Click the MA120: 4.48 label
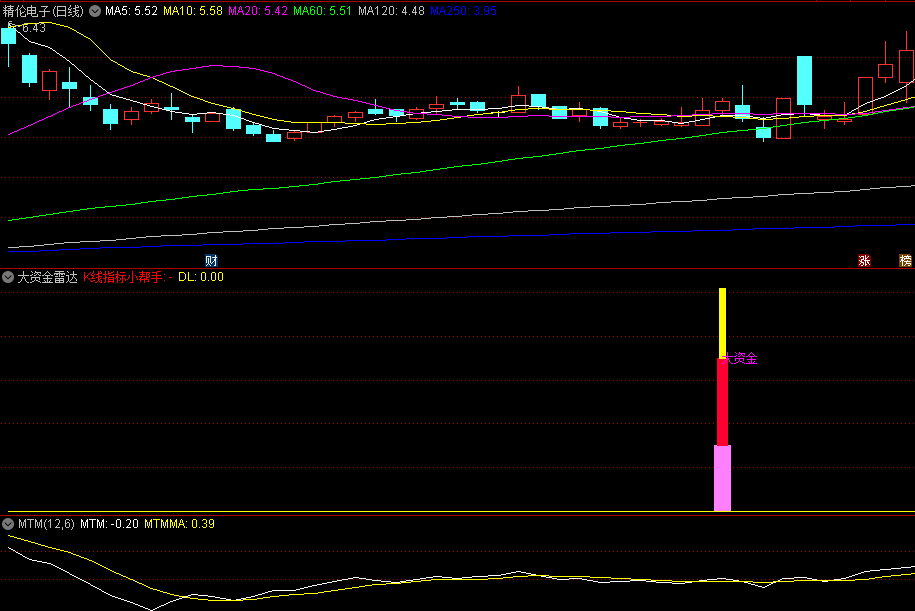 pos(391,11)
